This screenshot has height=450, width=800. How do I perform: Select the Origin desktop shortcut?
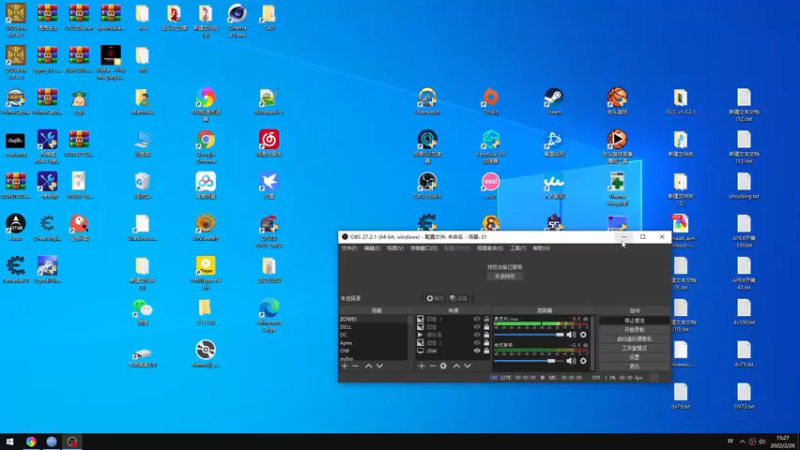coord(491,102)
